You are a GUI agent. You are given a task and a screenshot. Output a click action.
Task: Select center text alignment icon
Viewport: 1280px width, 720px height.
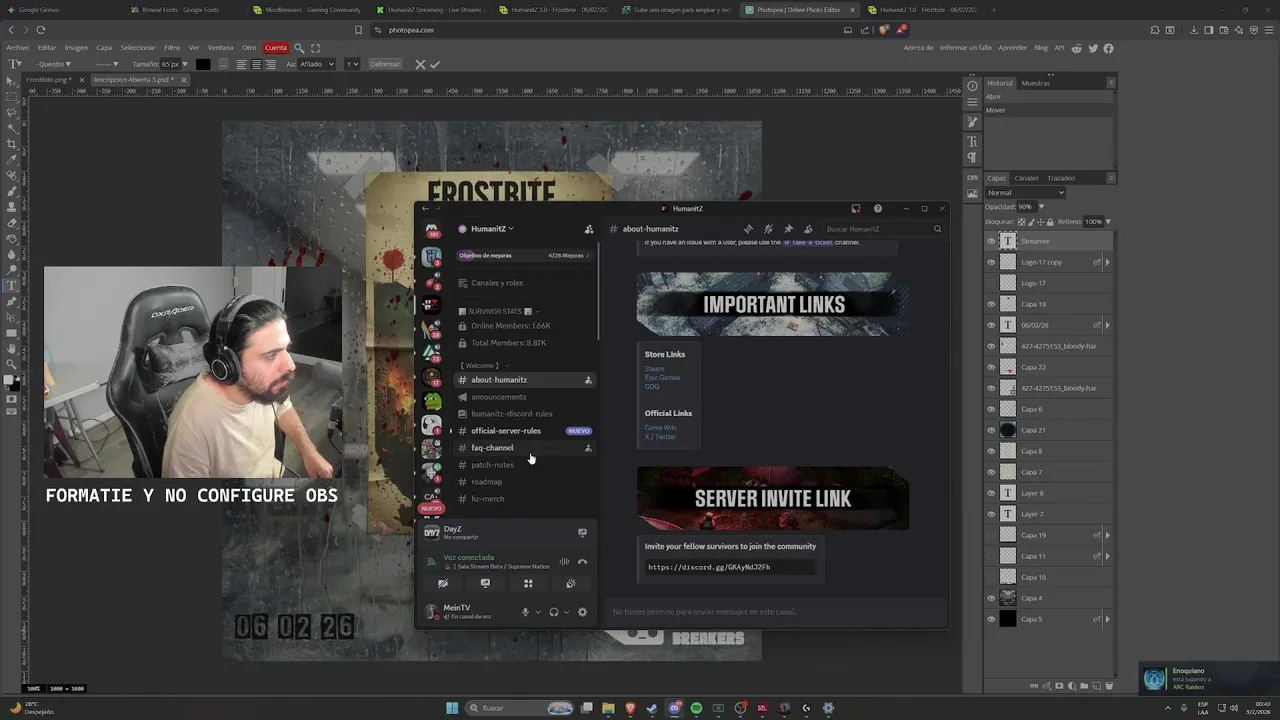click(256, 64)
